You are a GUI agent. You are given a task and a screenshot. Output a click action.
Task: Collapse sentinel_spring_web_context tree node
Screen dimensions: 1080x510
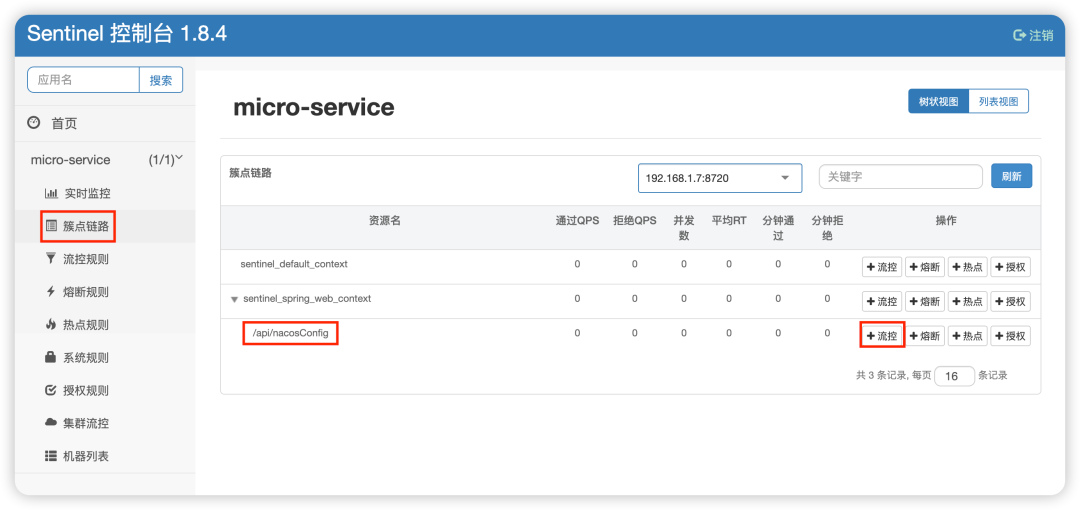tap(234, 300)
